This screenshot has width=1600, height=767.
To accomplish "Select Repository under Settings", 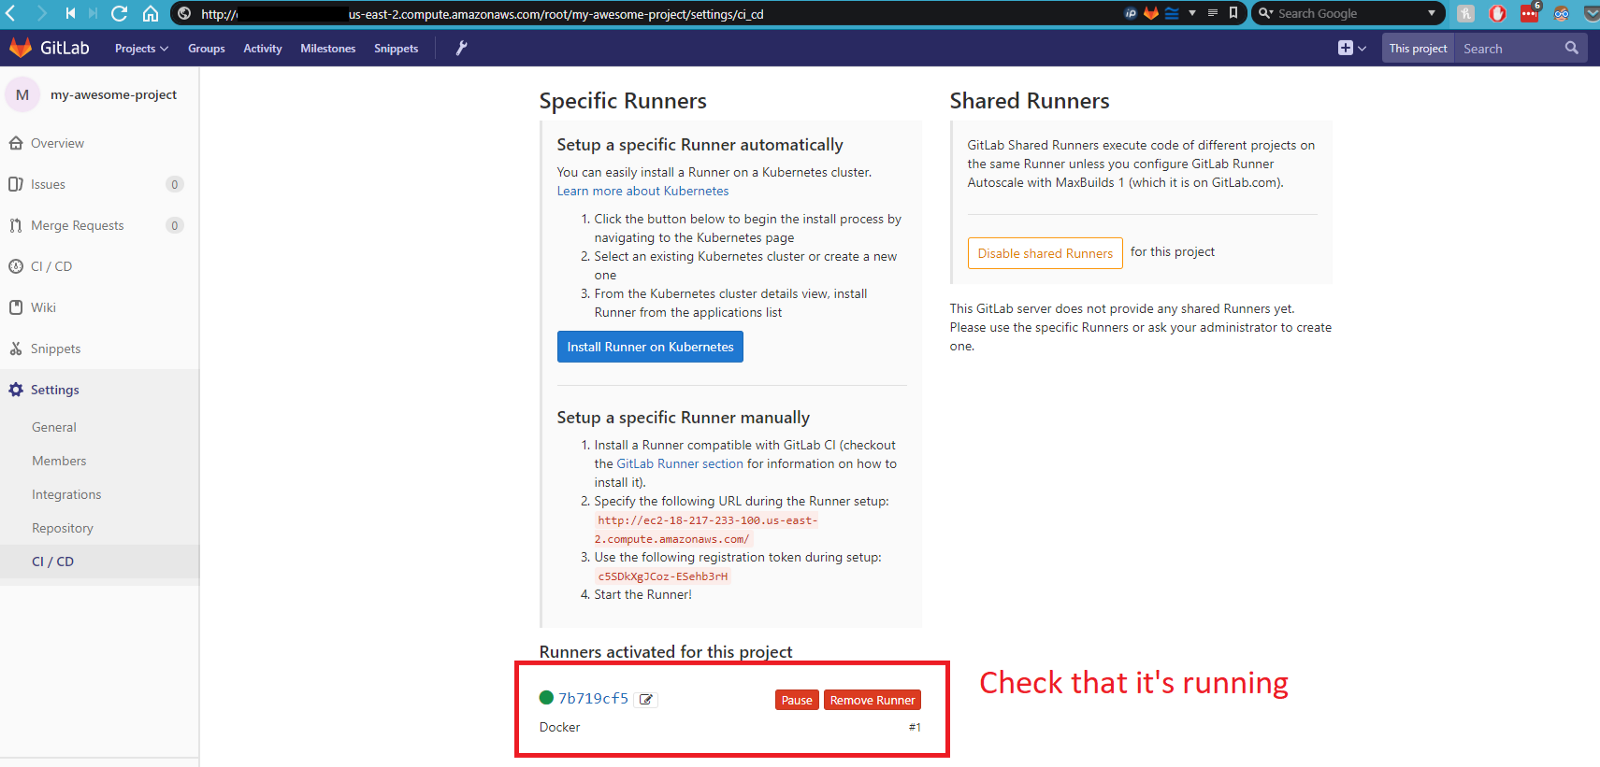I will pyautogui.click(x=62, y=528).
